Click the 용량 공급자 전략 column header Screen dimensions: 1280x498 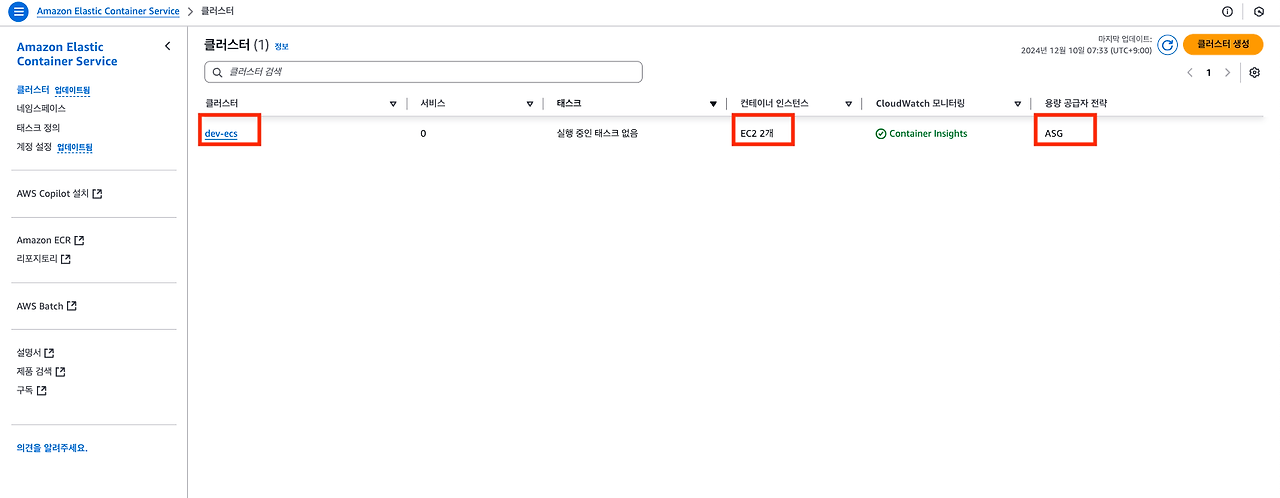(x=1076, y=104)
